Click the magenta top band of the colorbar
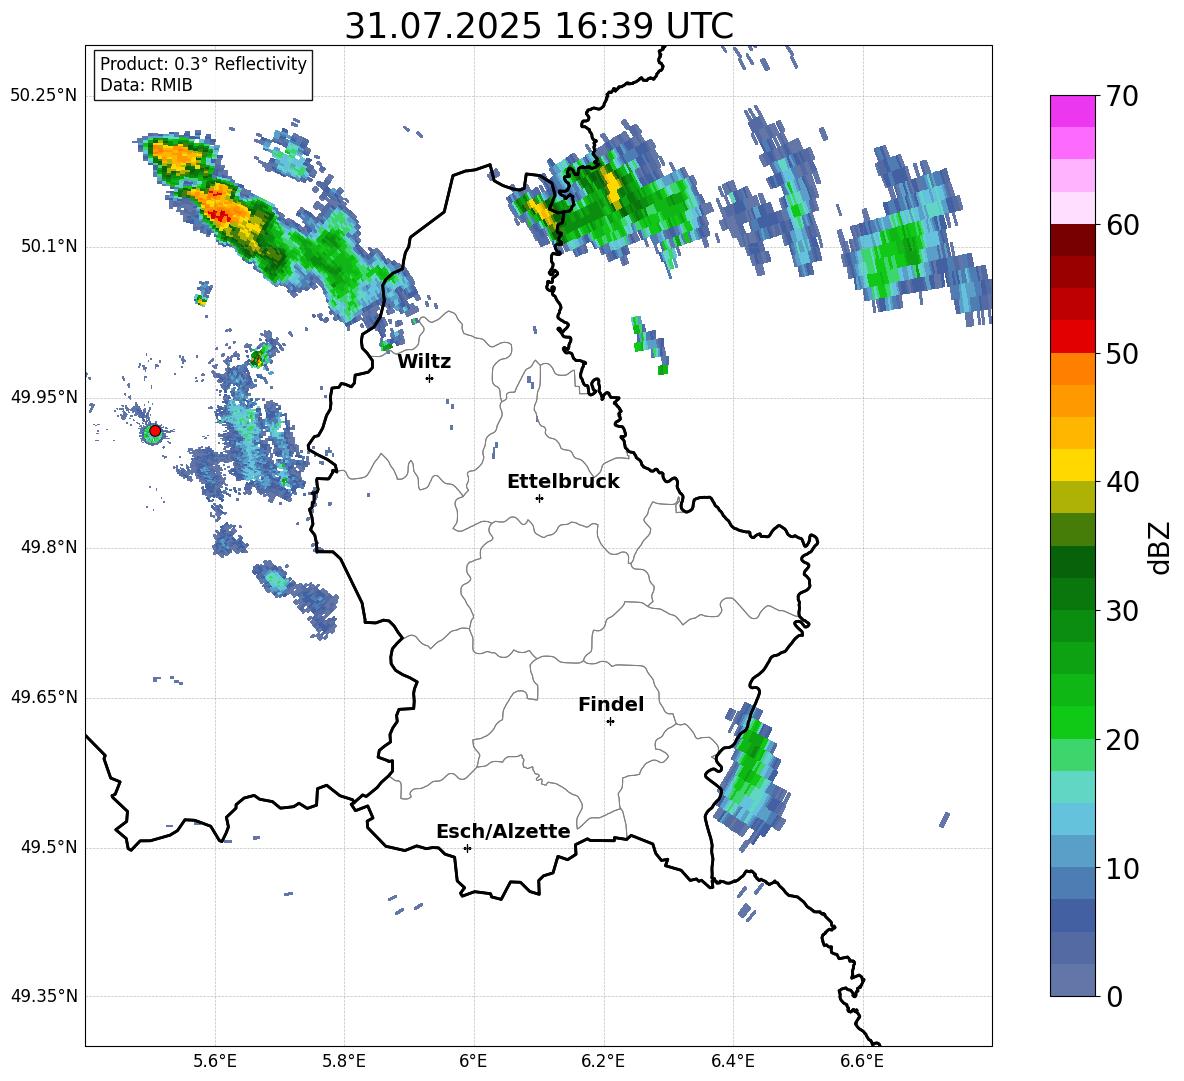Image resolution: width=1184 pixels, height=1081 pixels. (1072, 112)
